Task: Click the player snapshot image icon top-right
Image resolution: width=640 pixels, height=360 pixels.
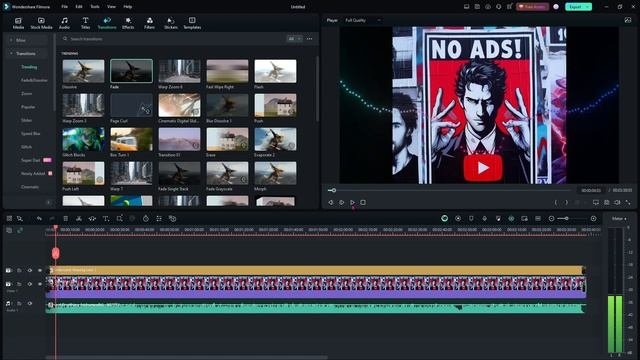Action: [x=628, y=20]
